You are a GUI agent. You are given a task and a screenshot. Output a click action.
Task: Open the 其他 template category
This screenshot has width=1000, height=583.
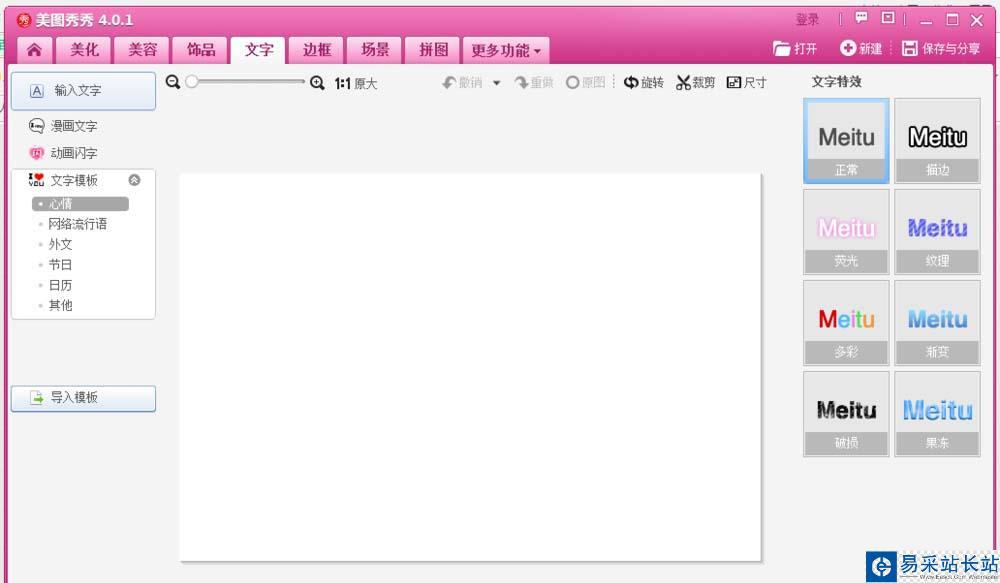point(60,306)
